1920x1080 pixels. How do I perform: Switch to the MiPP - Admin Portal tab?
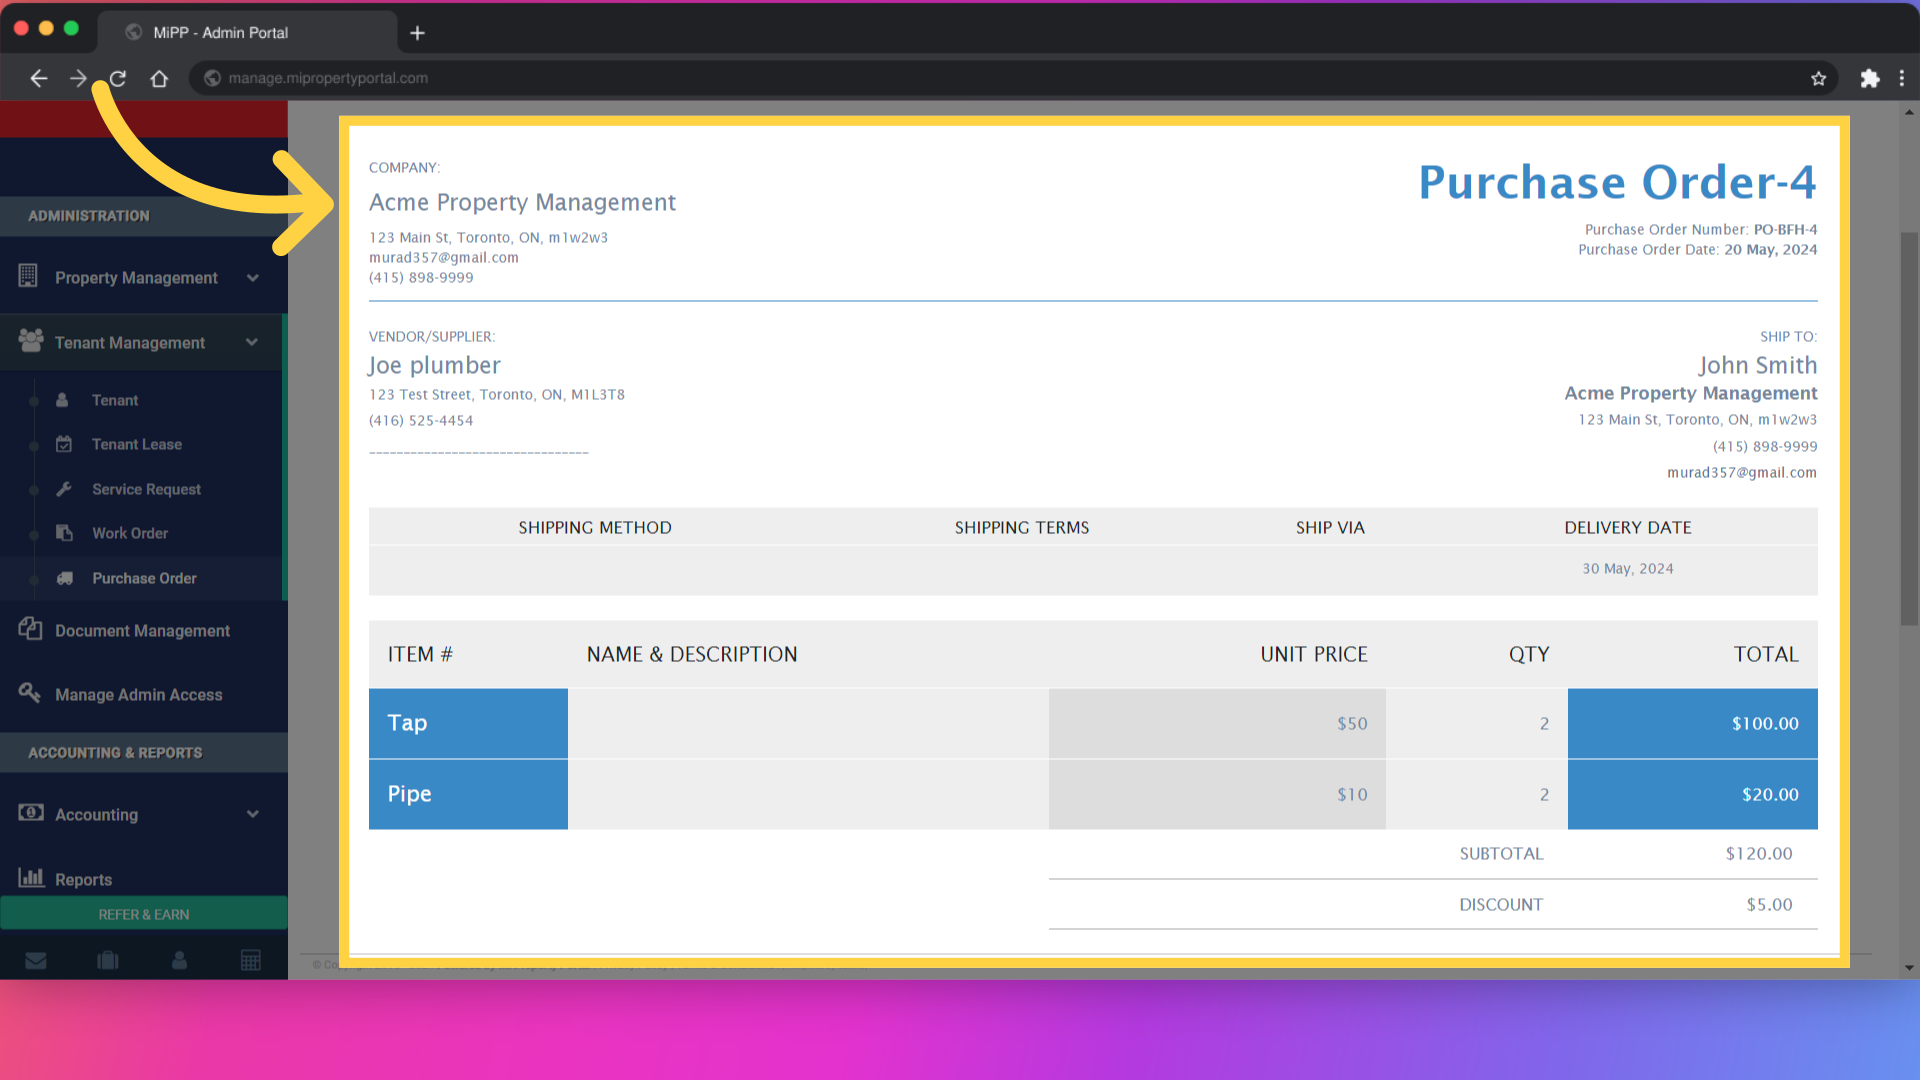point(219,32)
